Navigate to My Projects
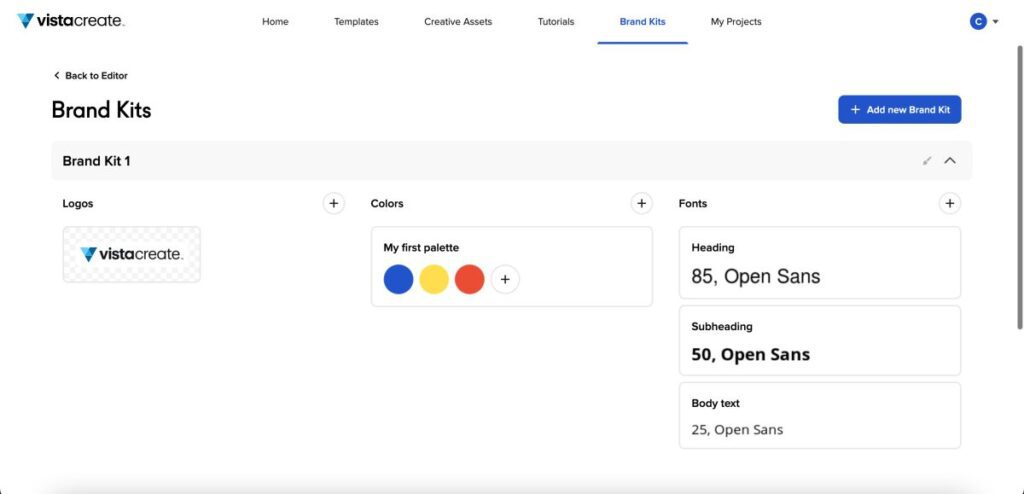 [736, 22]
